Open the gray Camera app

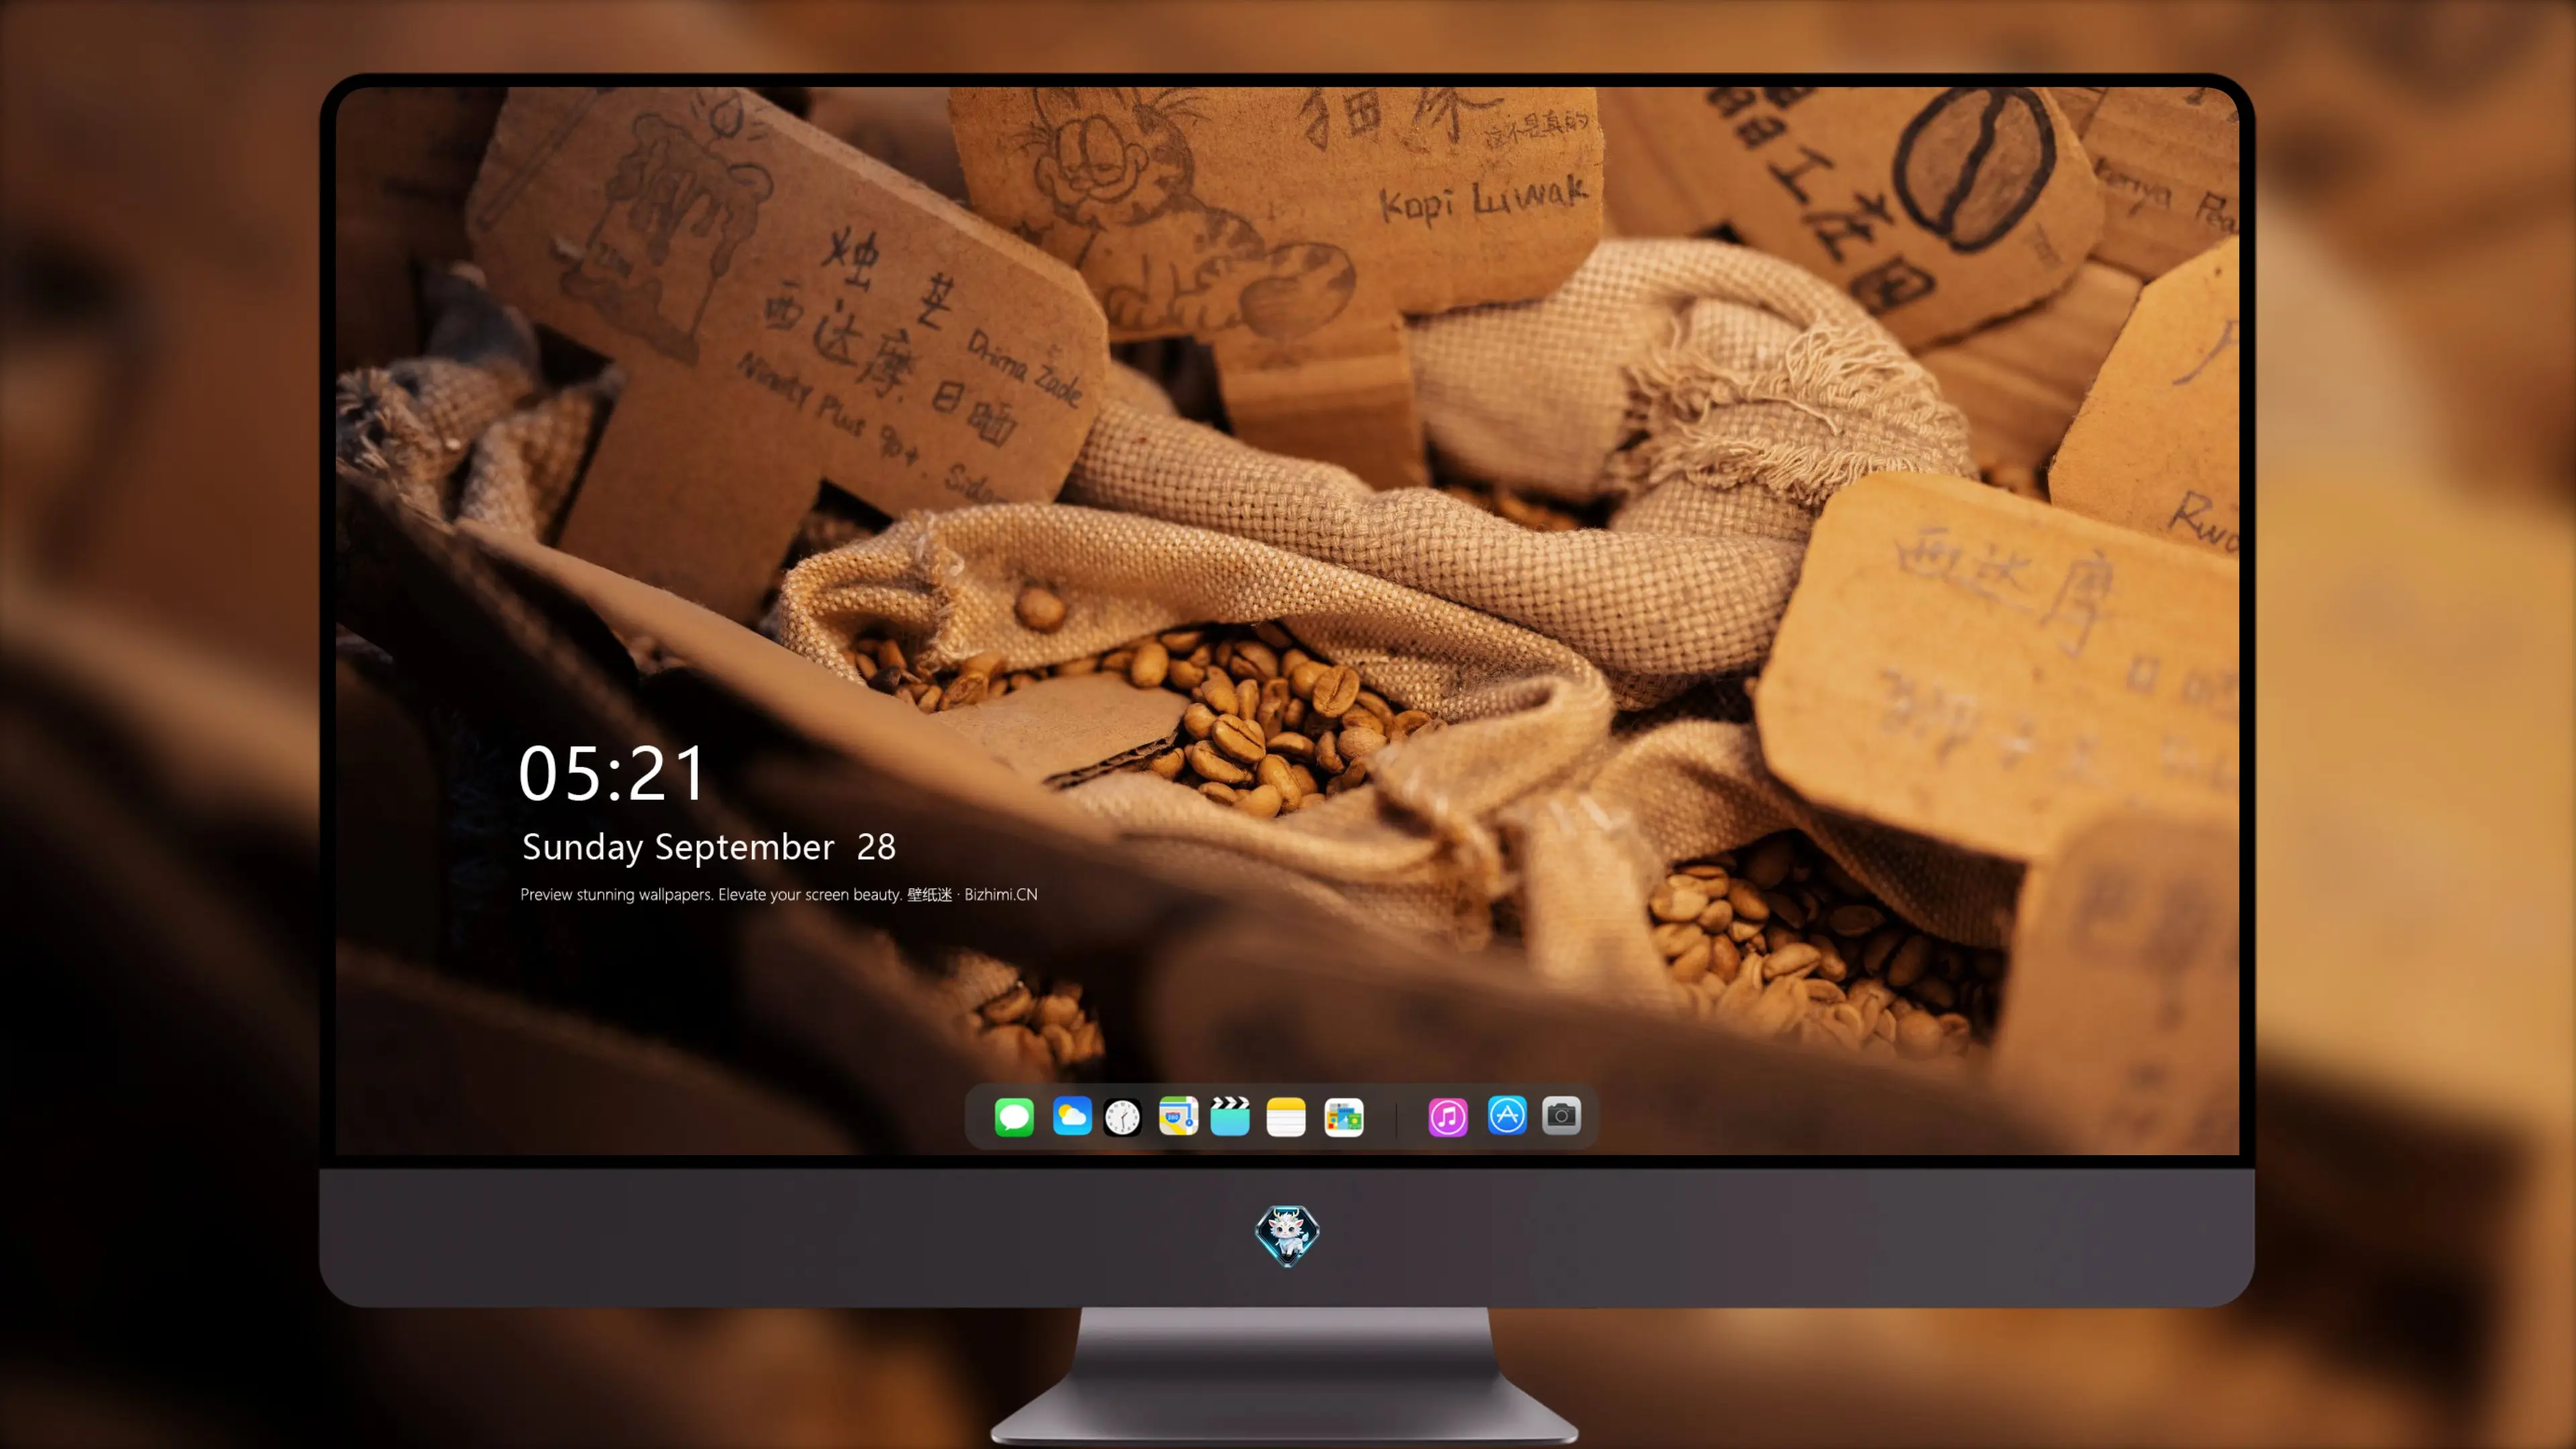click(1561, 1115)
